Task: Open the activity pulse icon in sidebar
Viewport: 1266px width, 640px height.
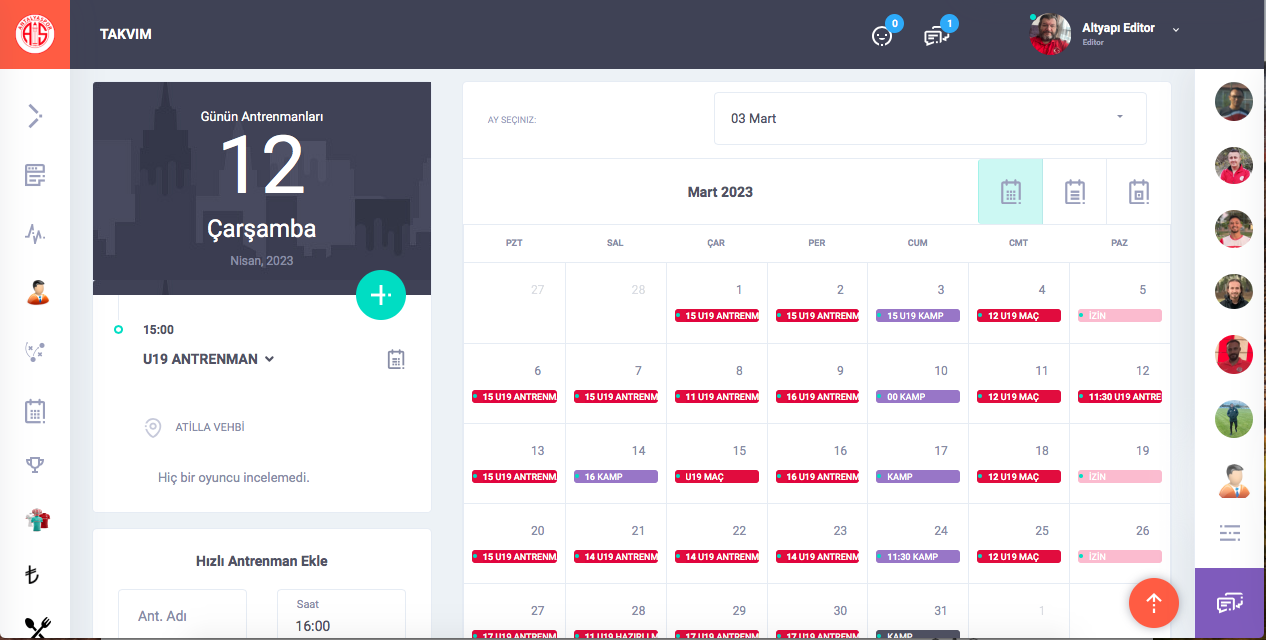Action: 35,234
